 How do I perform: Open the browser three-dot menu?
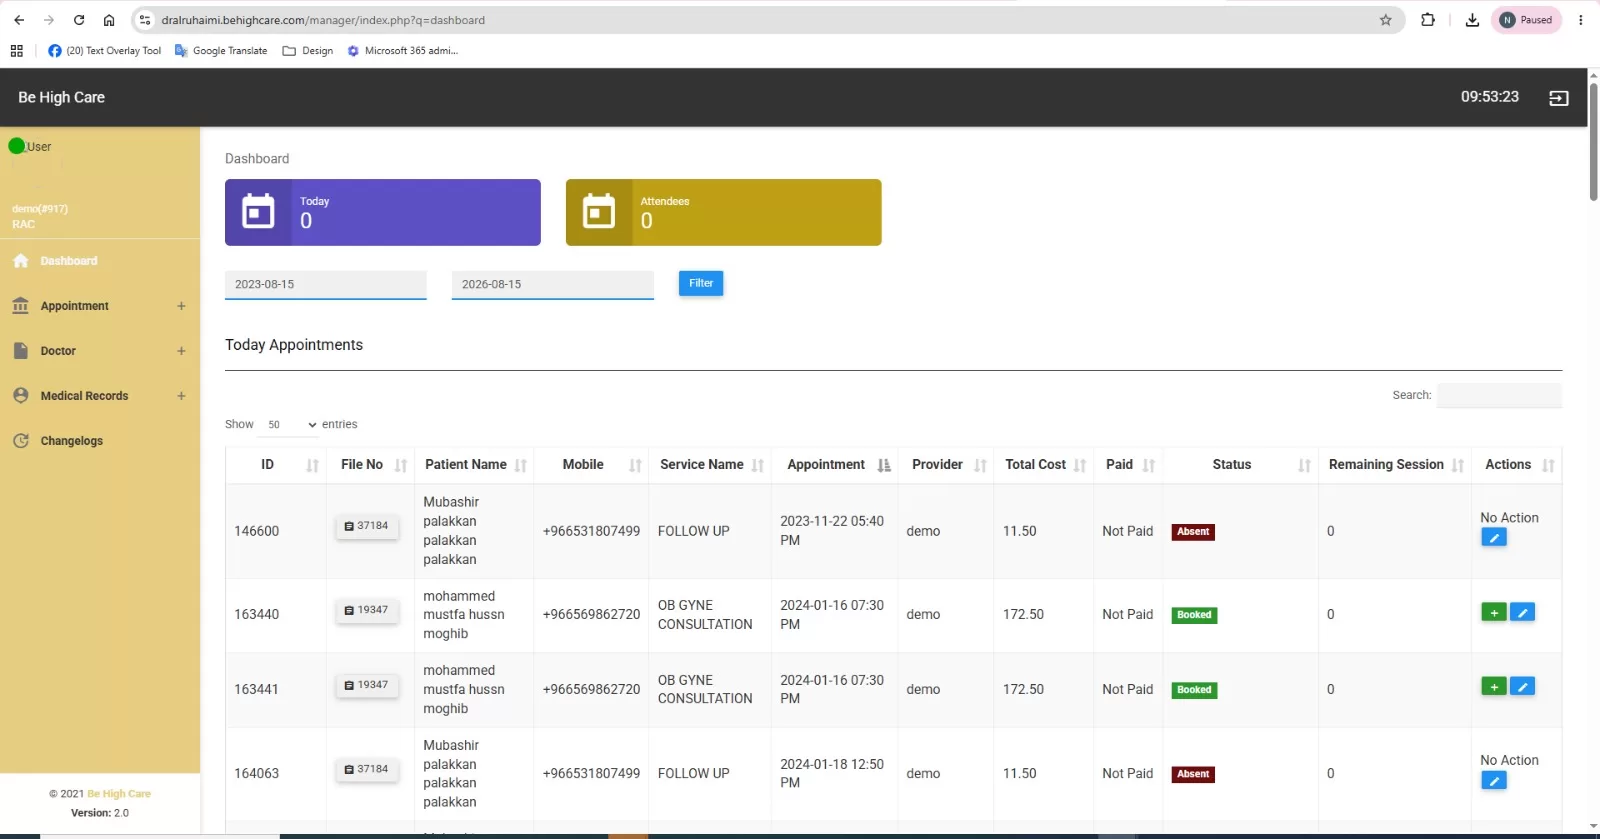point(1581,20)
